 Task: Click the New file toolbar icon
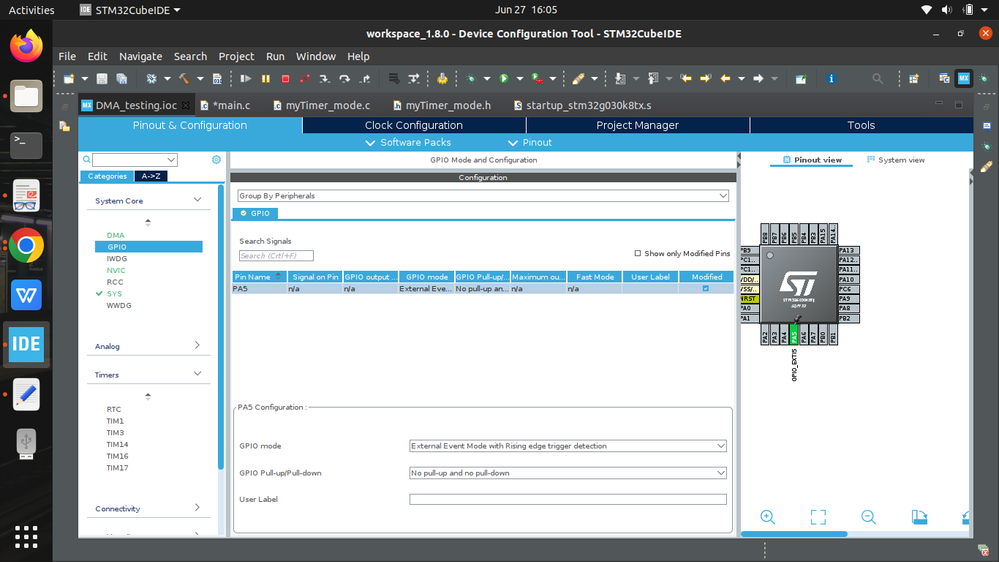point(69,79)
